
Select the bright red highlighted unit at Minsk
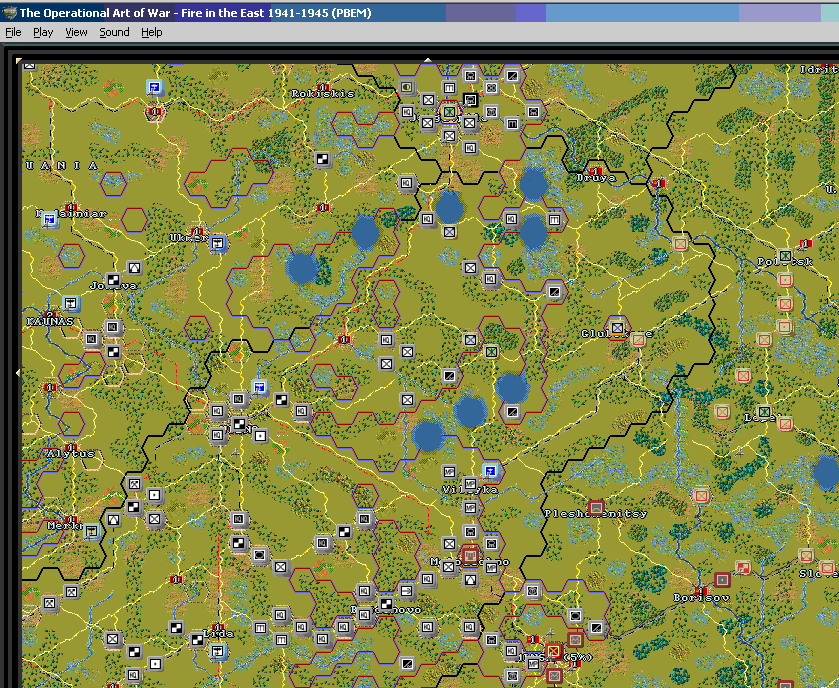(553, 652)
